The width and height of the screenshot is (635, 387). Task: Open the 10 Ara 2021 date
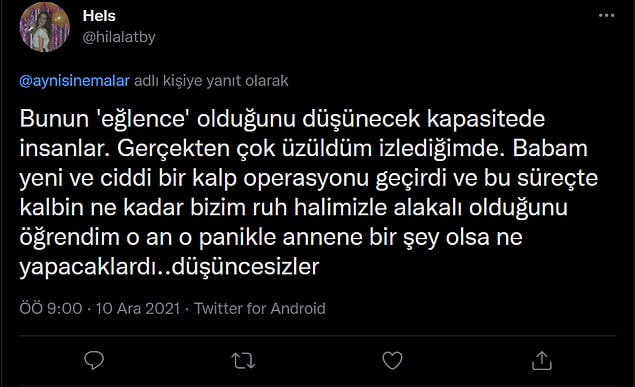point(138,308)
